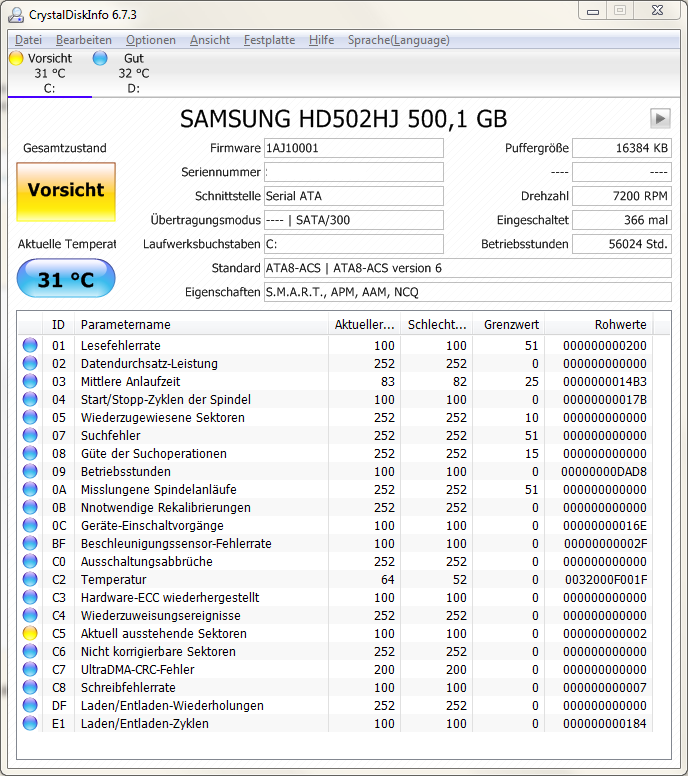Click the Betriebsstunden value 56024 Std.
The width and height of the screenshot is (688, 776).
pos(622,244)
